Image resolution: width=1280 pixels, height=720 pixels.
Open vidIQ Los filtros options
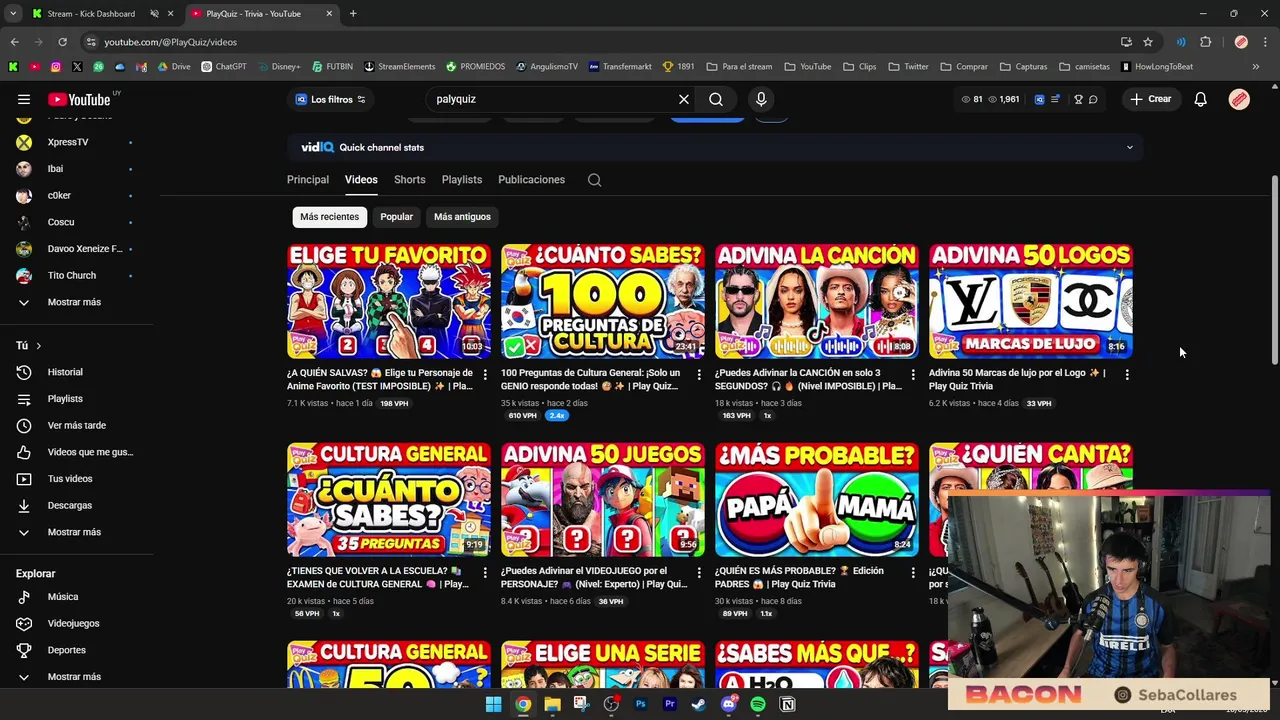coord(331,99)
